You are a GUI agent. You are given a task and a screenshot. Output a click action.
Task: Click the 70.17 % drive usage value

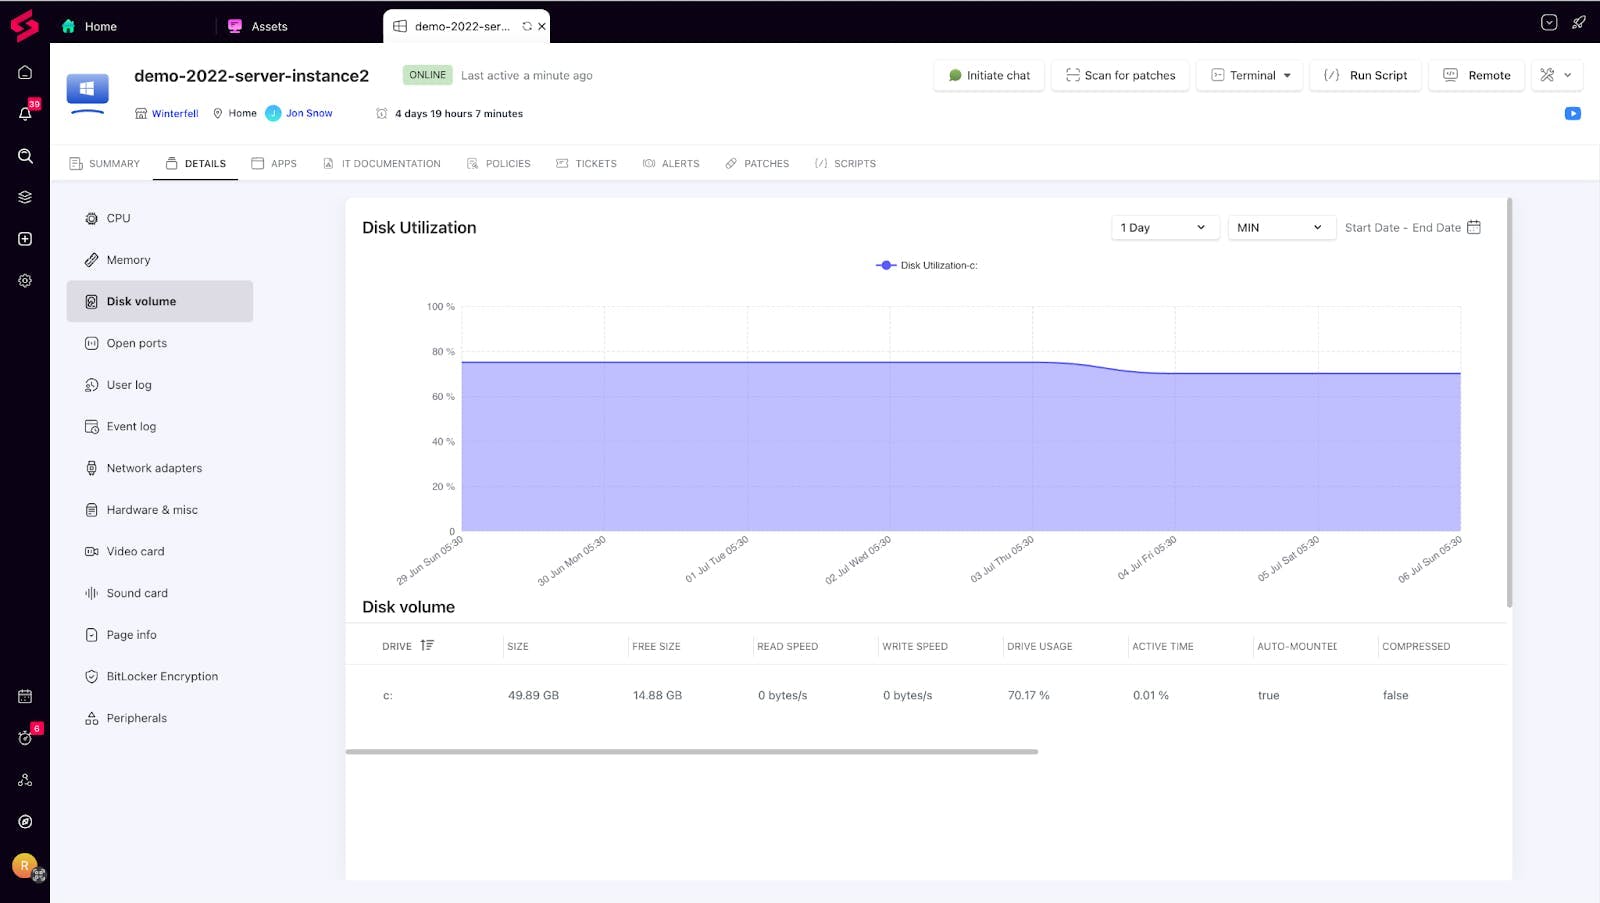(1028, 695)
